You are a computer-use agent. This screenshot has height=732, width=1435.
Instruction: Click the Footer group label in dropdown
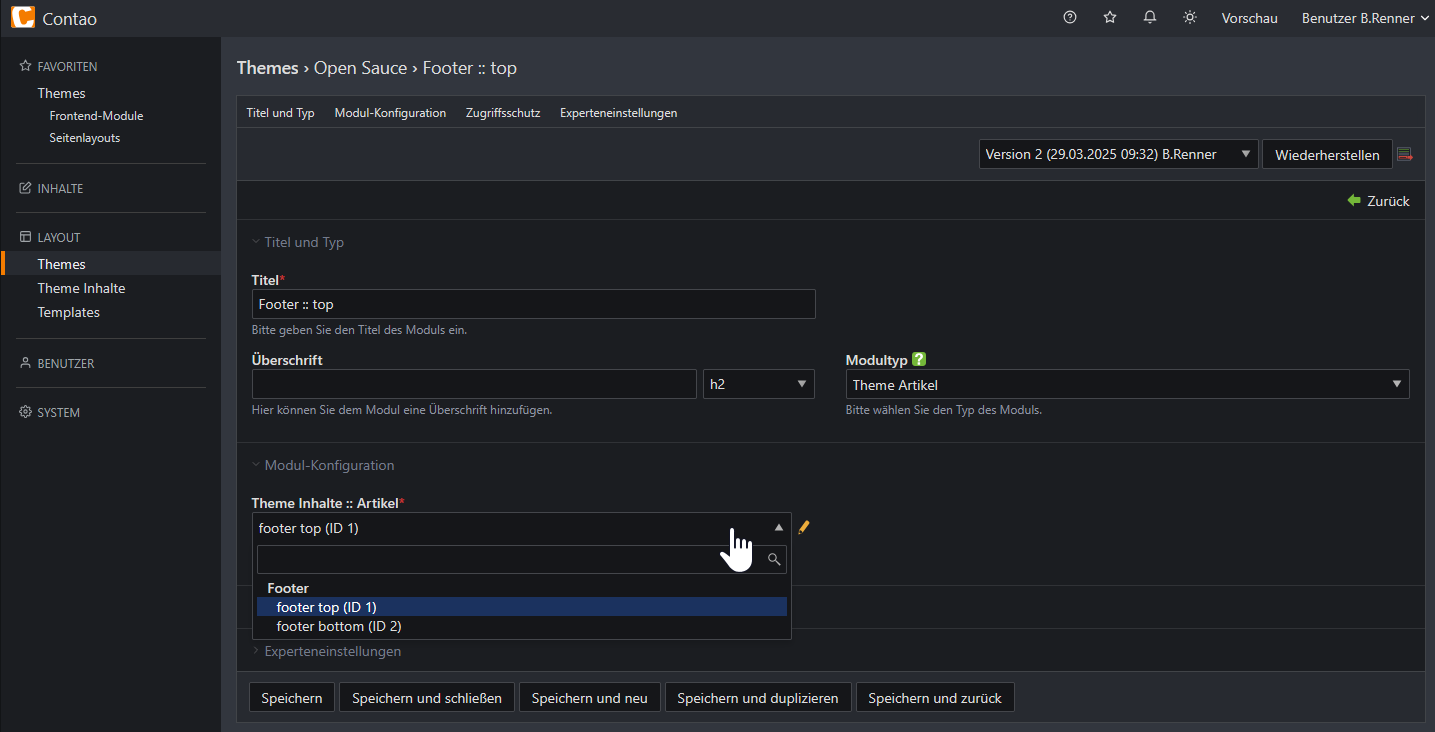tap(288, 588)
